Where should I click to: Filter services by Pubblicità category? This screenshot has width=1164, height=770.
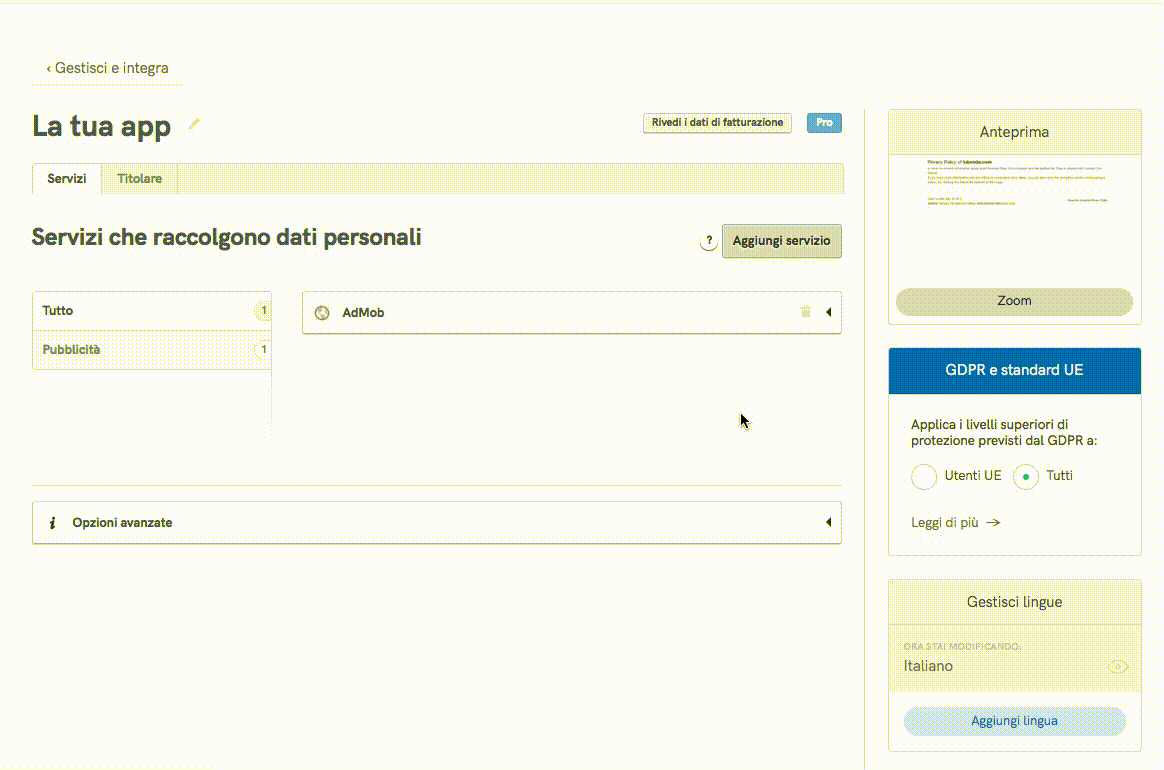(x=71, y=349)
